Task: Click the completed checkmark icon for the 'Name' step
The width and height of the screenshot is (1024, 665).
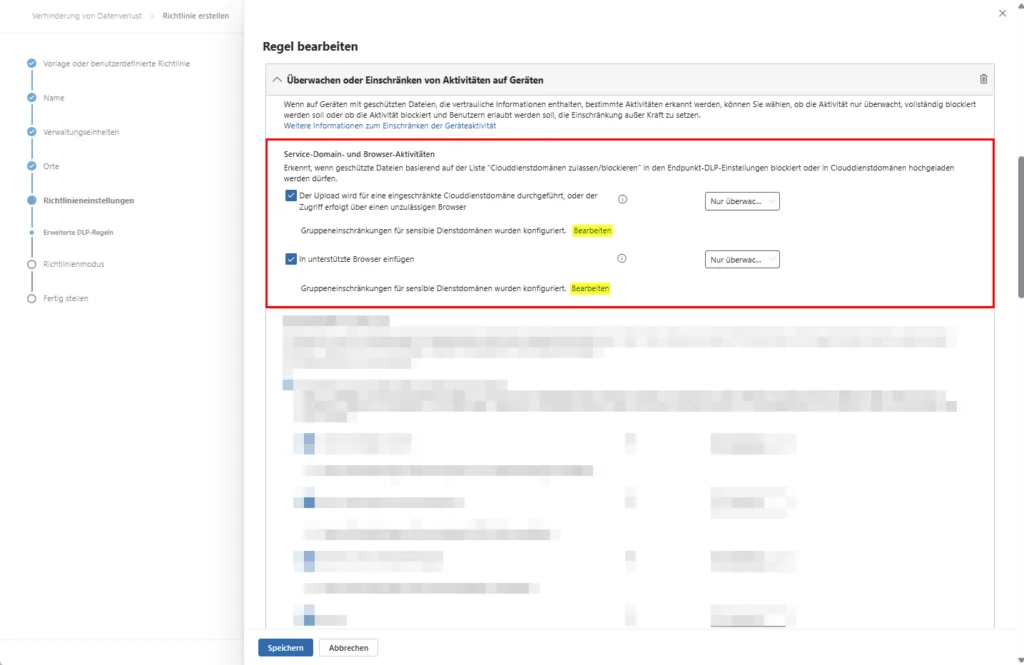Action: 32,98
